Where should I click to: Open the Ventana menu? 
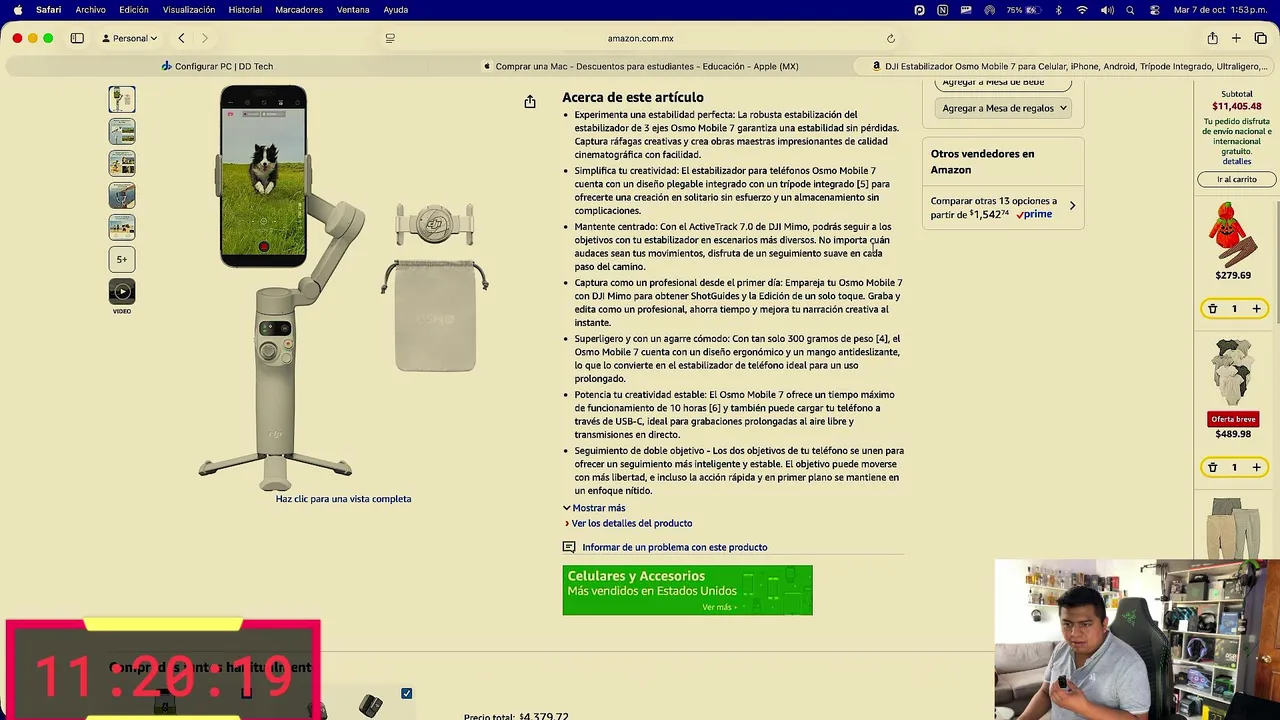coord(353,10)
